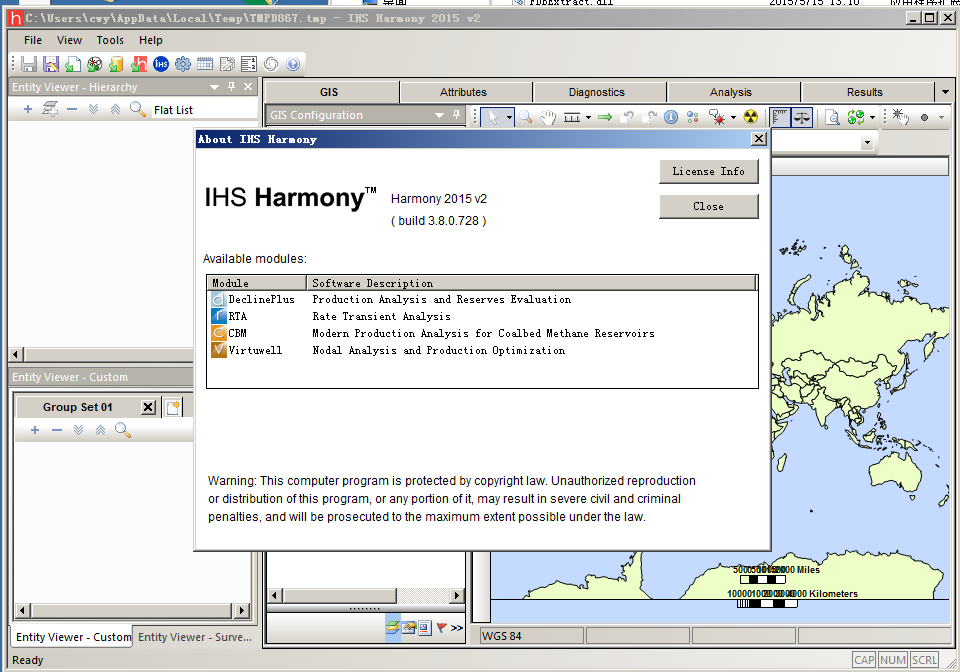Click the calendar grid icon

click(x=205, y=64)
